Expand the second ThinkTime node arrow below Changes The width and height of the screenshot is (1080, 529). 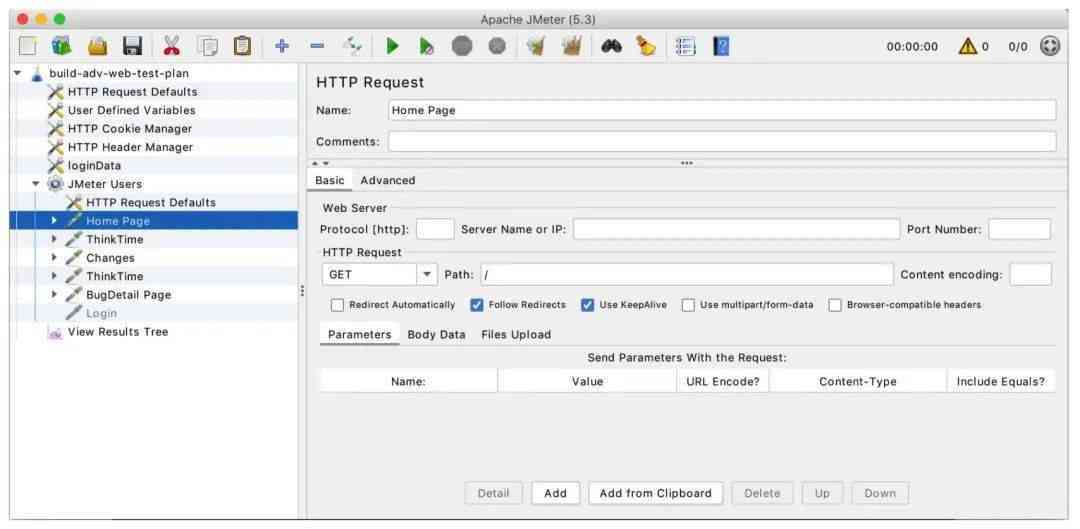[54, 276]
